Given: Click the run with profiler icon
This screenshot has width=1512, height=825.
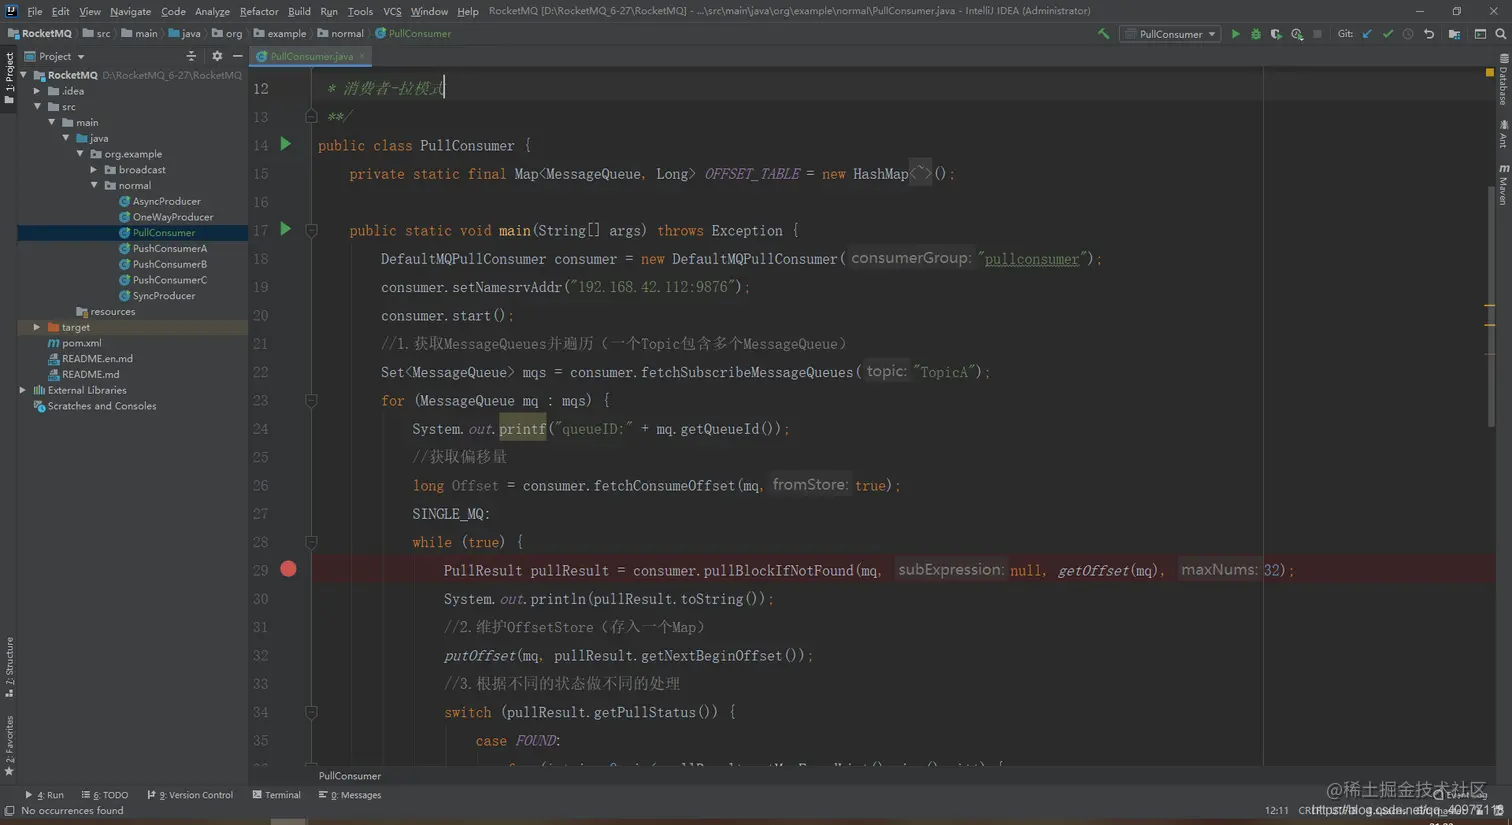Looking at the screenshot, I should [x=1297, y=34].
